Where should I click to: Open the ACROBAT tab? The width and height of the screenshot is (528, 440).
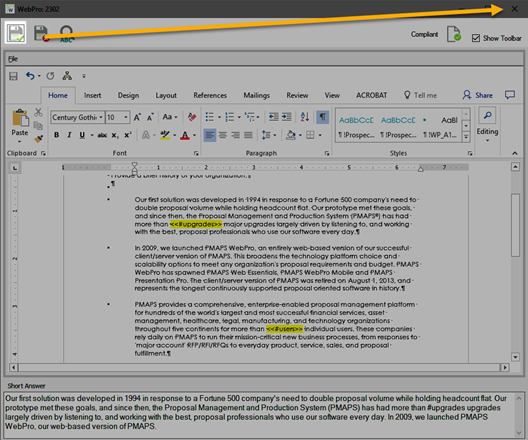(371, 95)
